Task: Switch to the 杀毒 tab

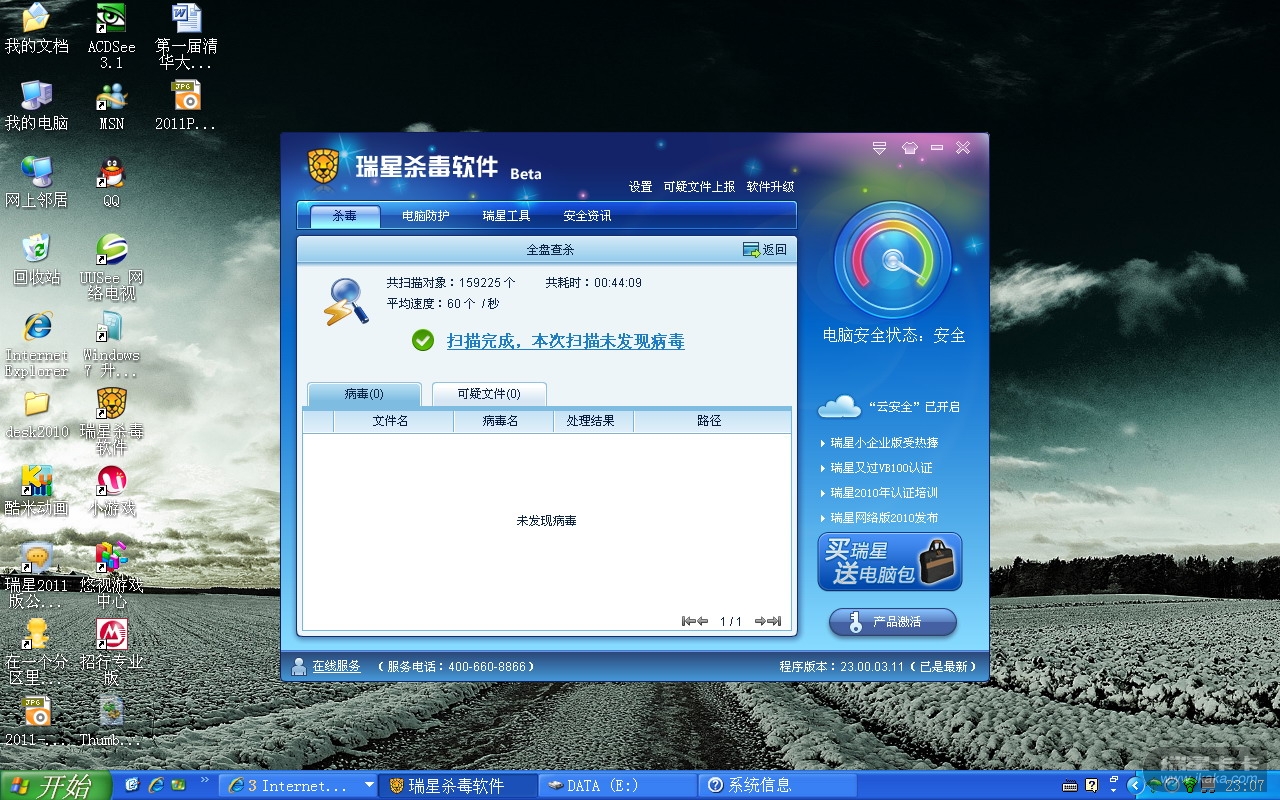Action: coord(345,216)
